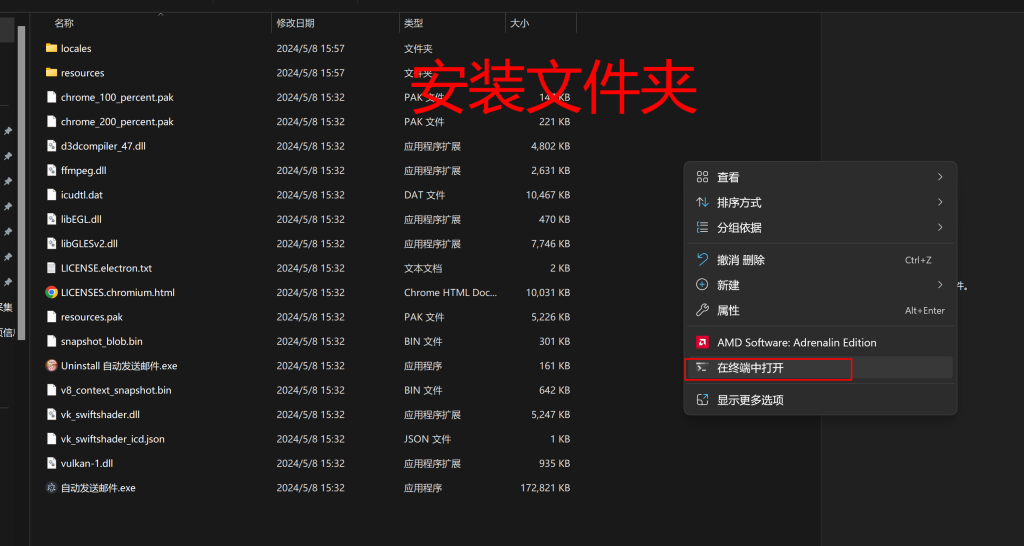The image size is (1024, 546).
Task: Select 在终端中打开 in the context menu
Action: point(750,368)
